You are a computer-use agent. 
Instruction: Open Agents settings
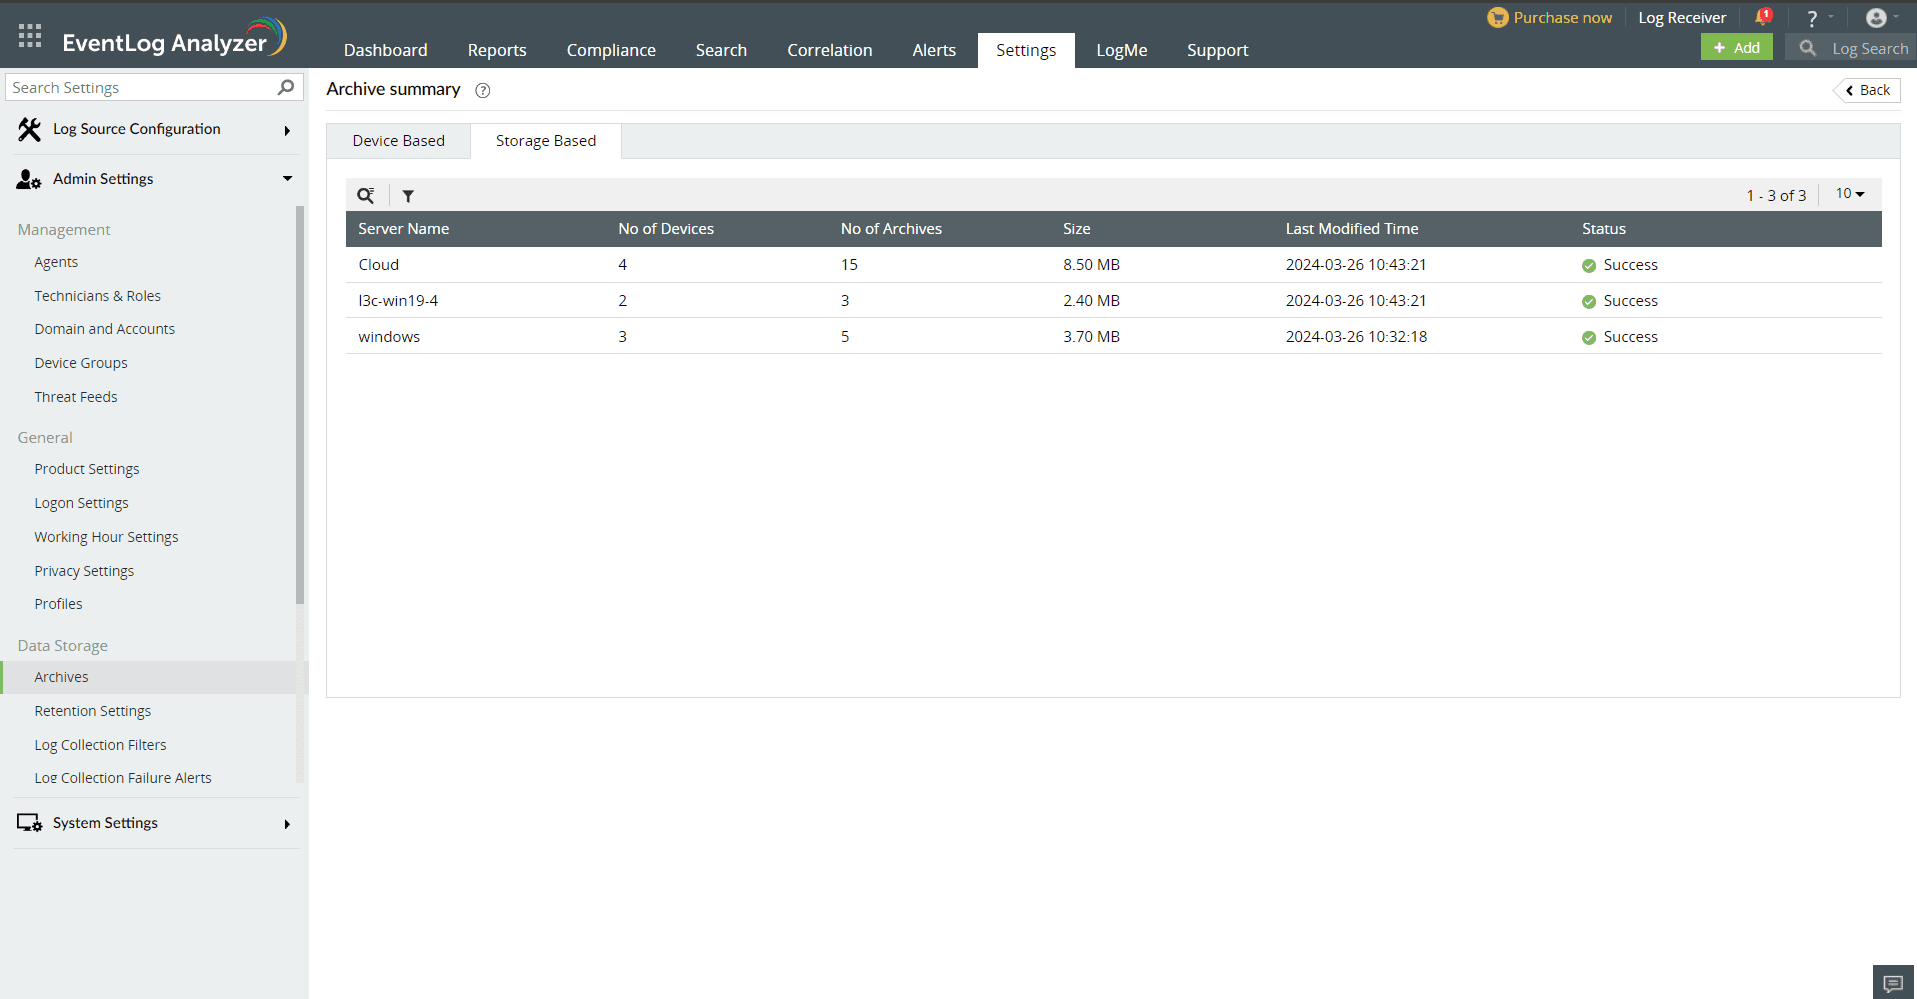coord(56,262)
